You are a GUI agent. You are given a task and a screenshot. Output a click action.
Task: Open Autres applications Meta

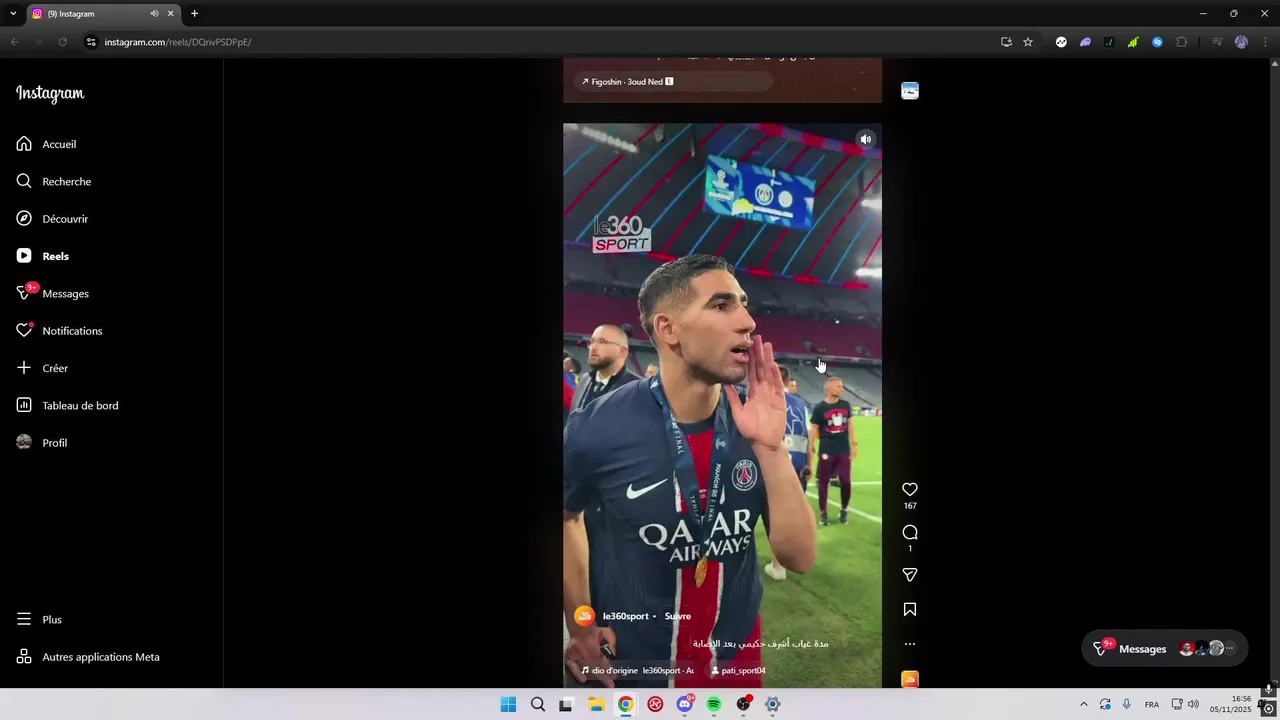(88, 657)
